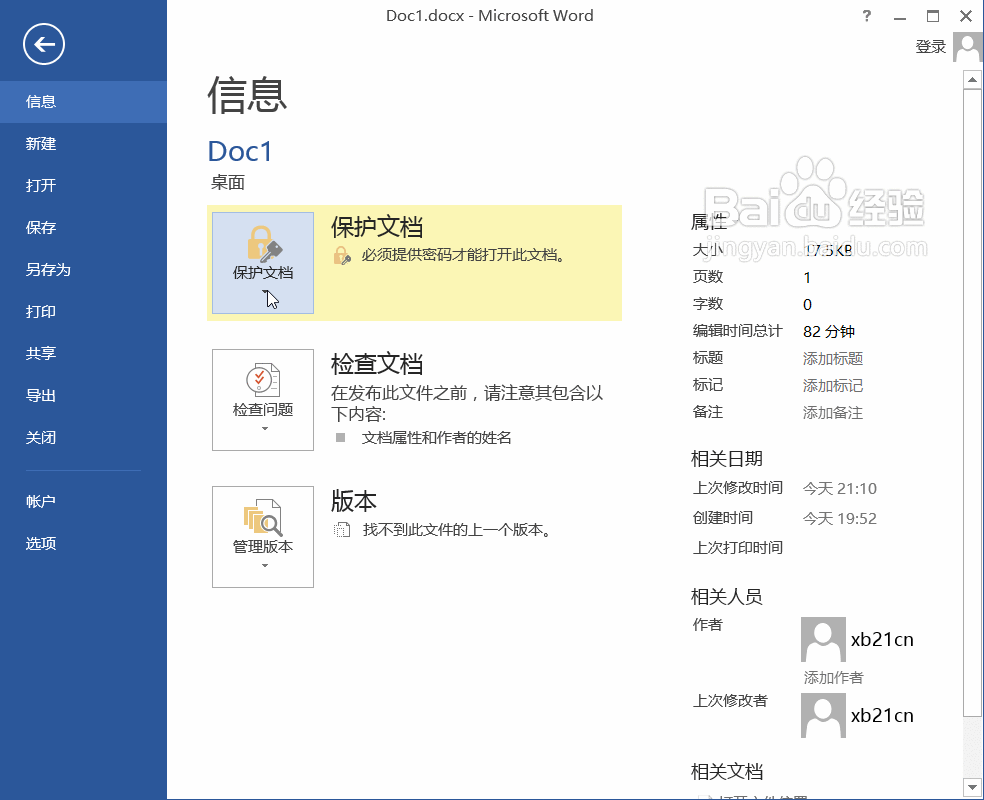Click the user avatar next to 登录
The height and width of the screenshot is (800, 984).
click(x=966, y=47)
